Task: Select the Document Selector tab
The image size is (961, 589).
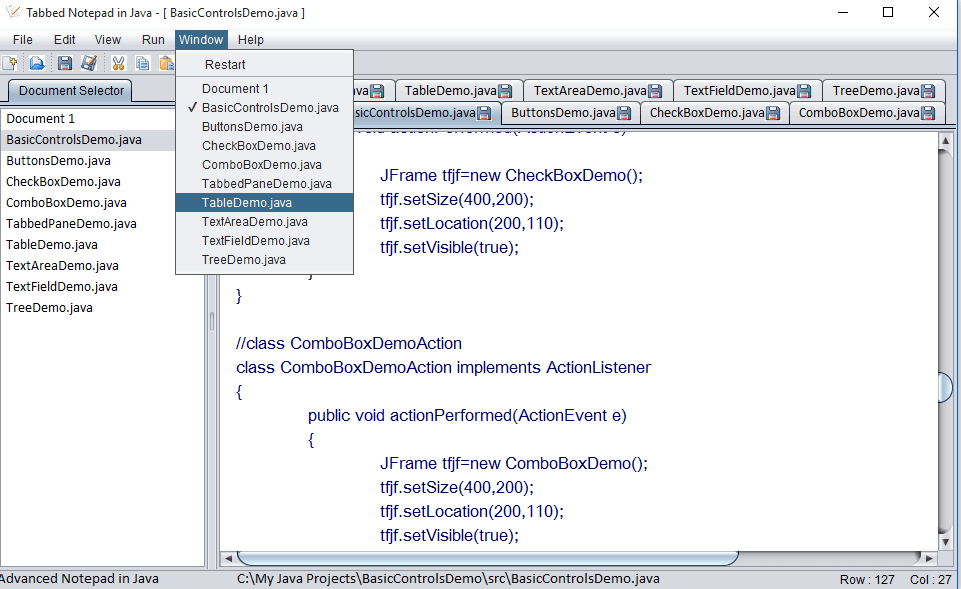Action: (x=71, y=91)
